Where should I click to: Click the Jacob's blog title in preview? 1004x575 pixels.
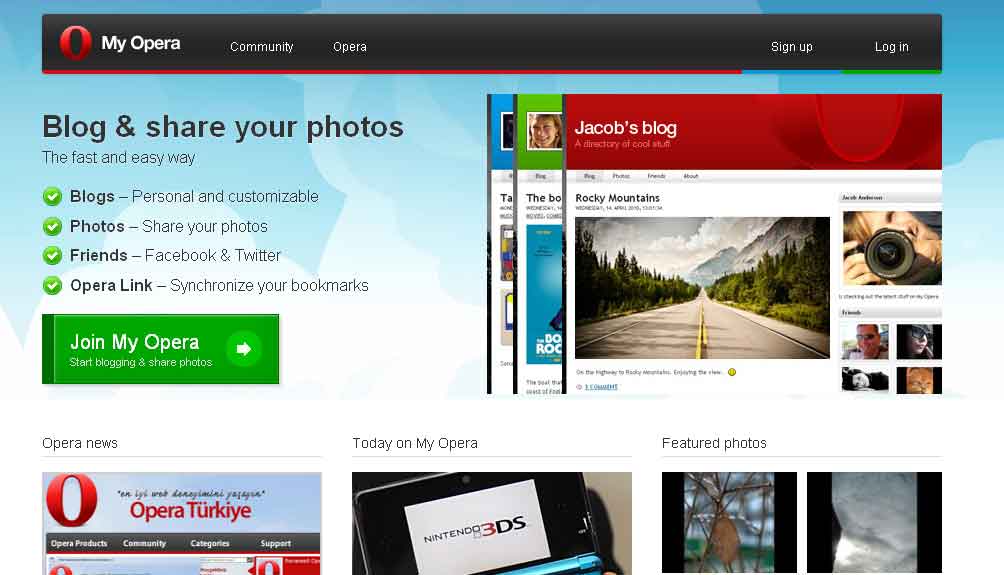(x=626, y=128)
